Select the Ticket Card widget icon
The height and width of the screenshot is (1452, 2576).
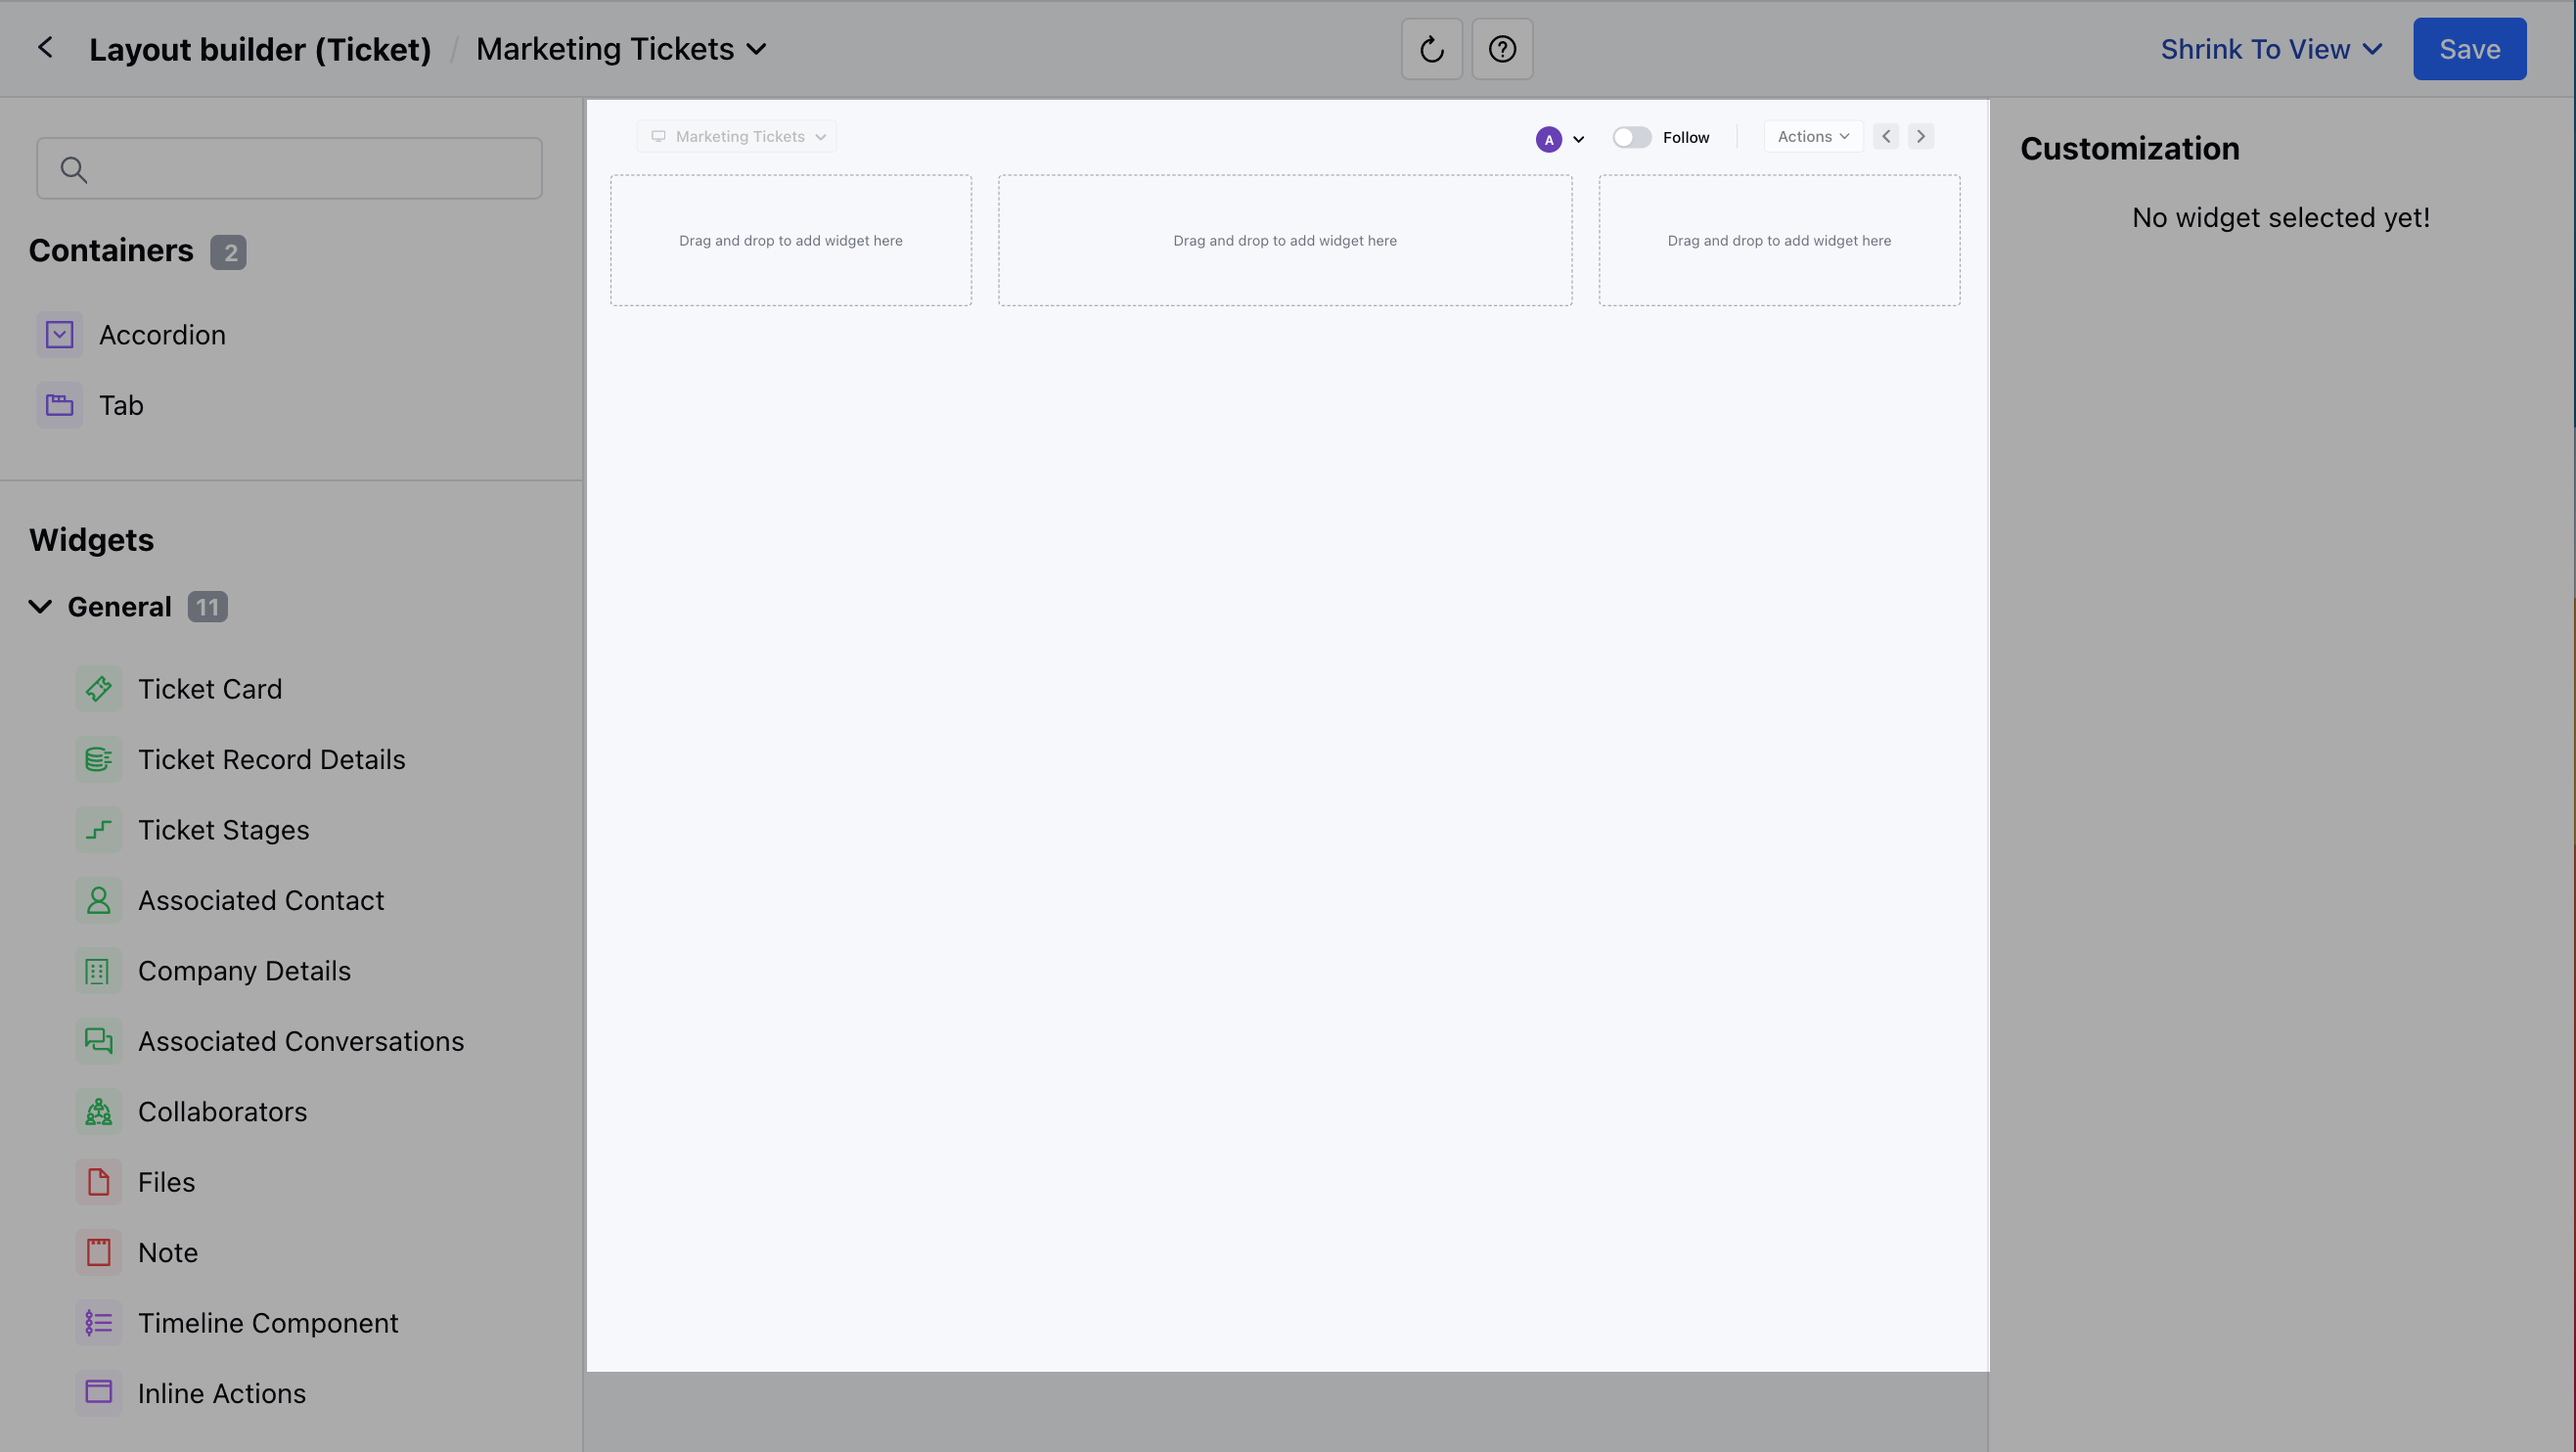point(98,688)
